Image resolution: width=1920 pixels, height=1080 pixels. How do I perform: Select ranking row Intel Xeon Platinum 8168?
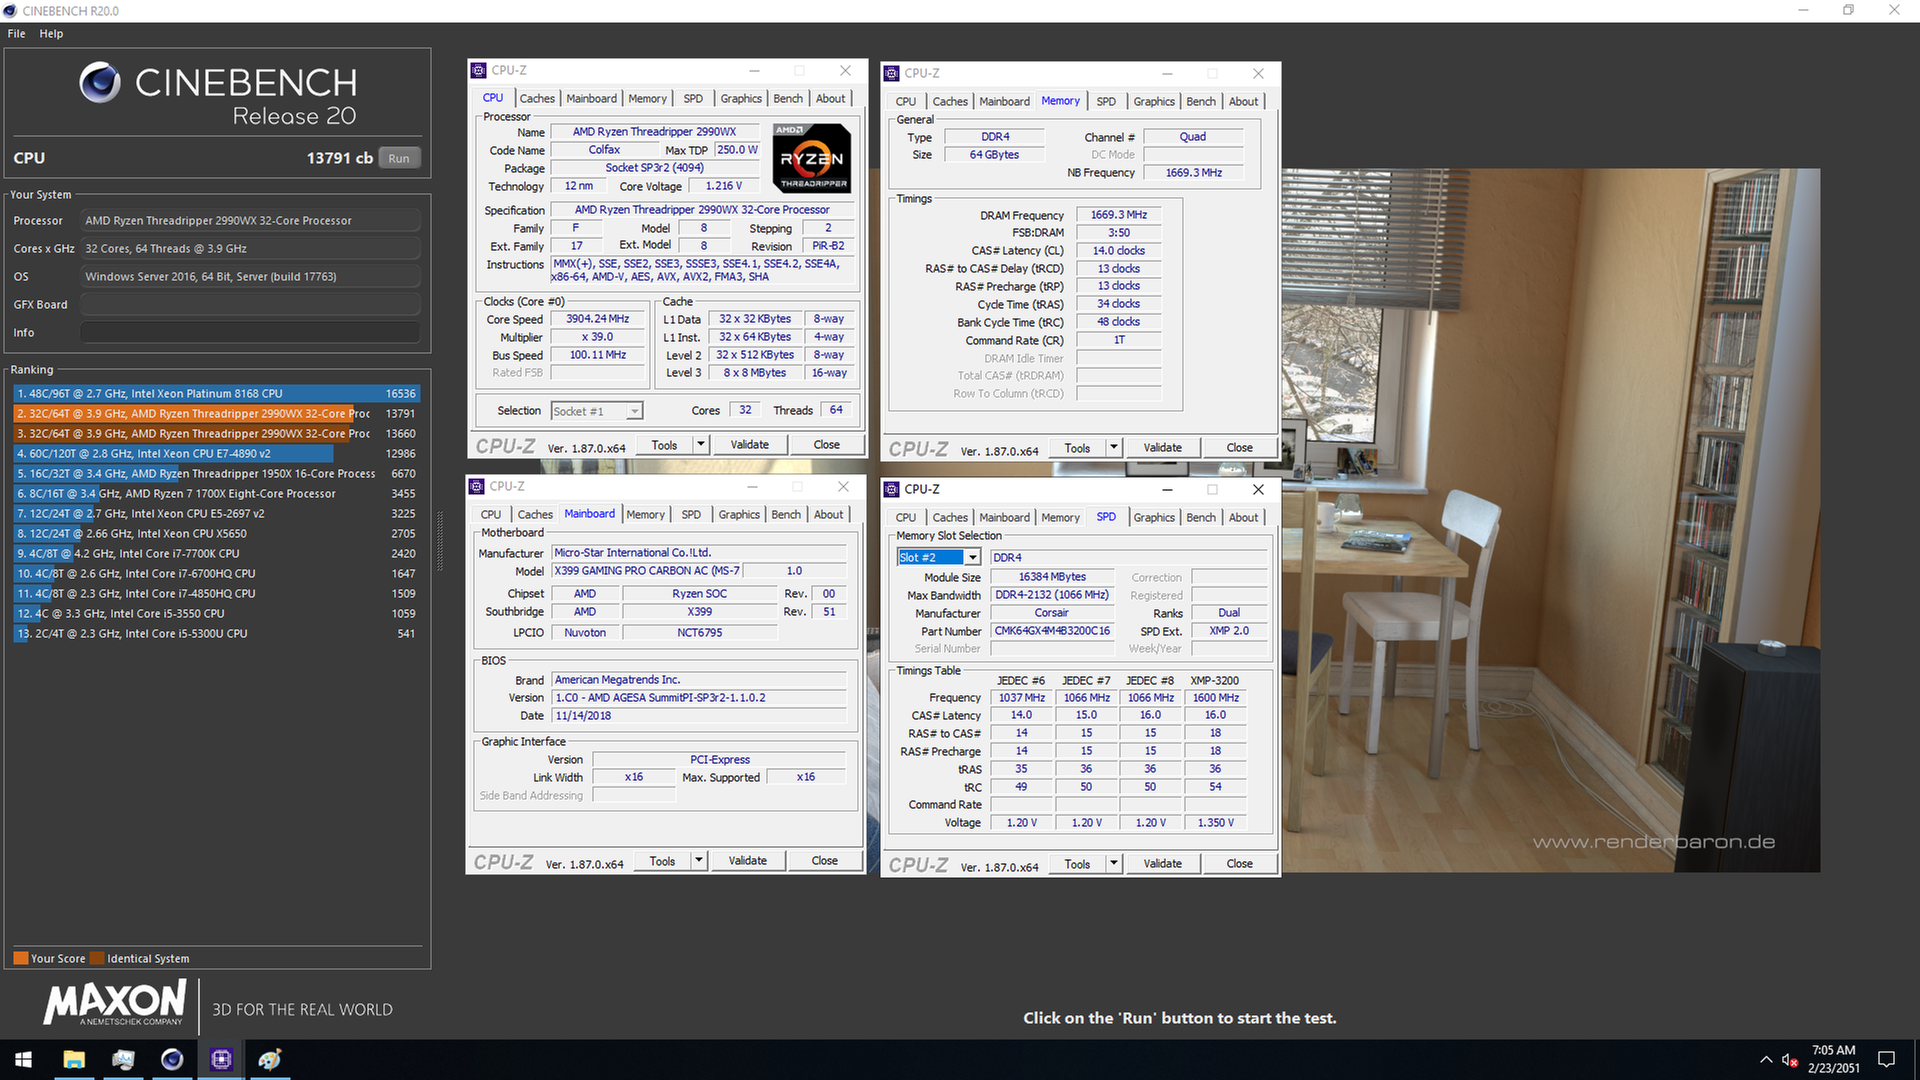click(216, 394)
